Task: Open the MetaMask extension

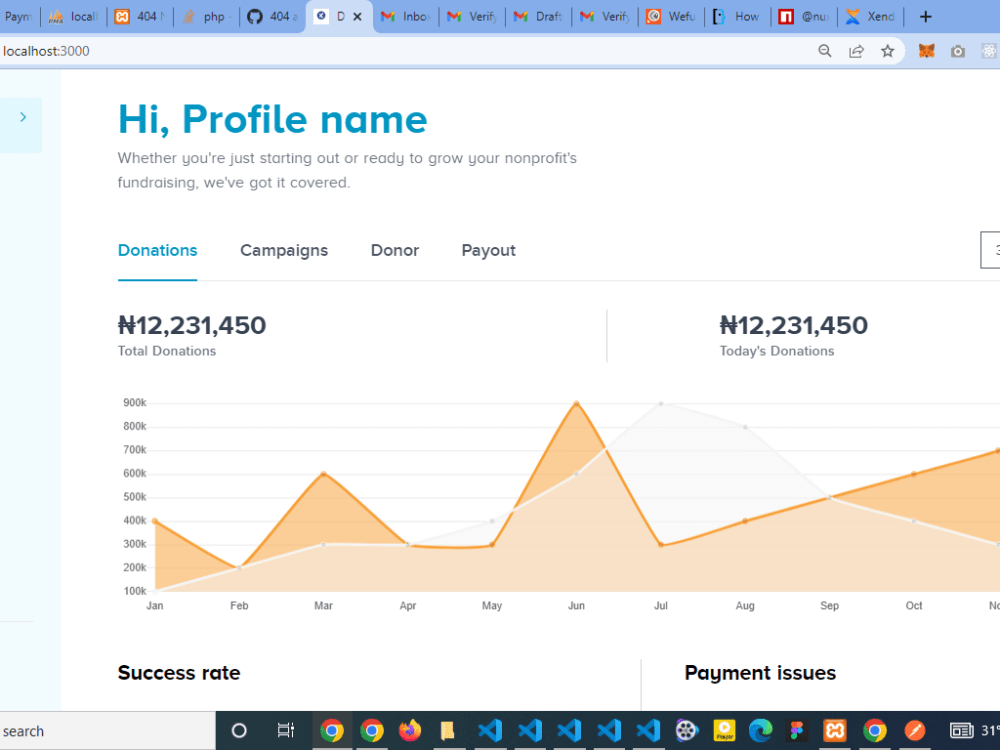Action: click(x=925, y=50)
